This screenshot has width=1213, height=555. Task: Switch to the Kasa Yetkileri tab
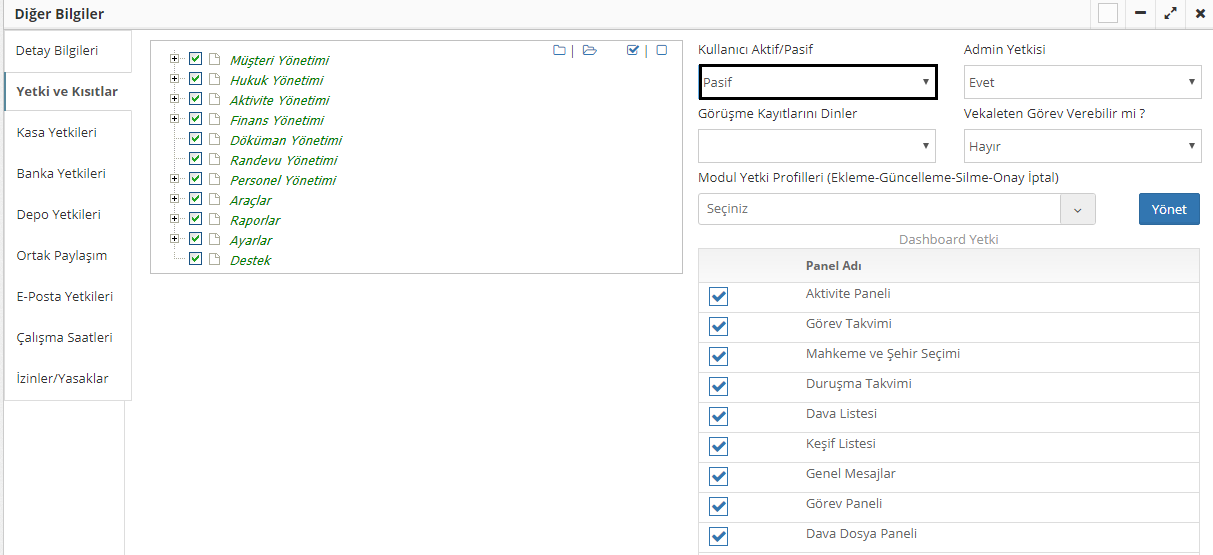[x=57, y=132]
